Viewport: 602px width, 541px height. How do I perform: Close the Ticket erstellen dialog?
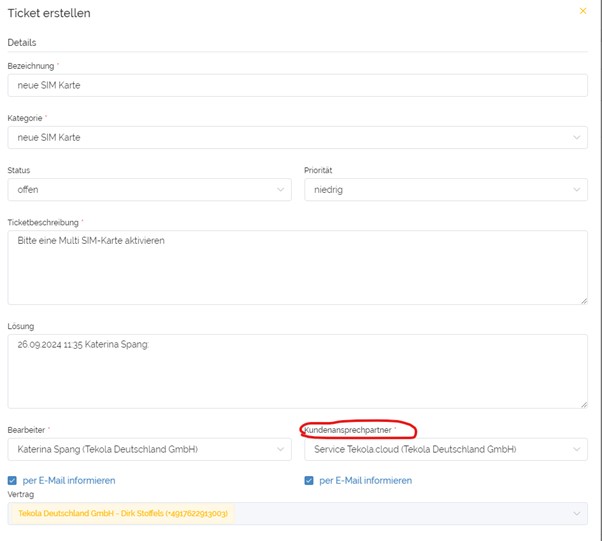[x=583, y=11]
